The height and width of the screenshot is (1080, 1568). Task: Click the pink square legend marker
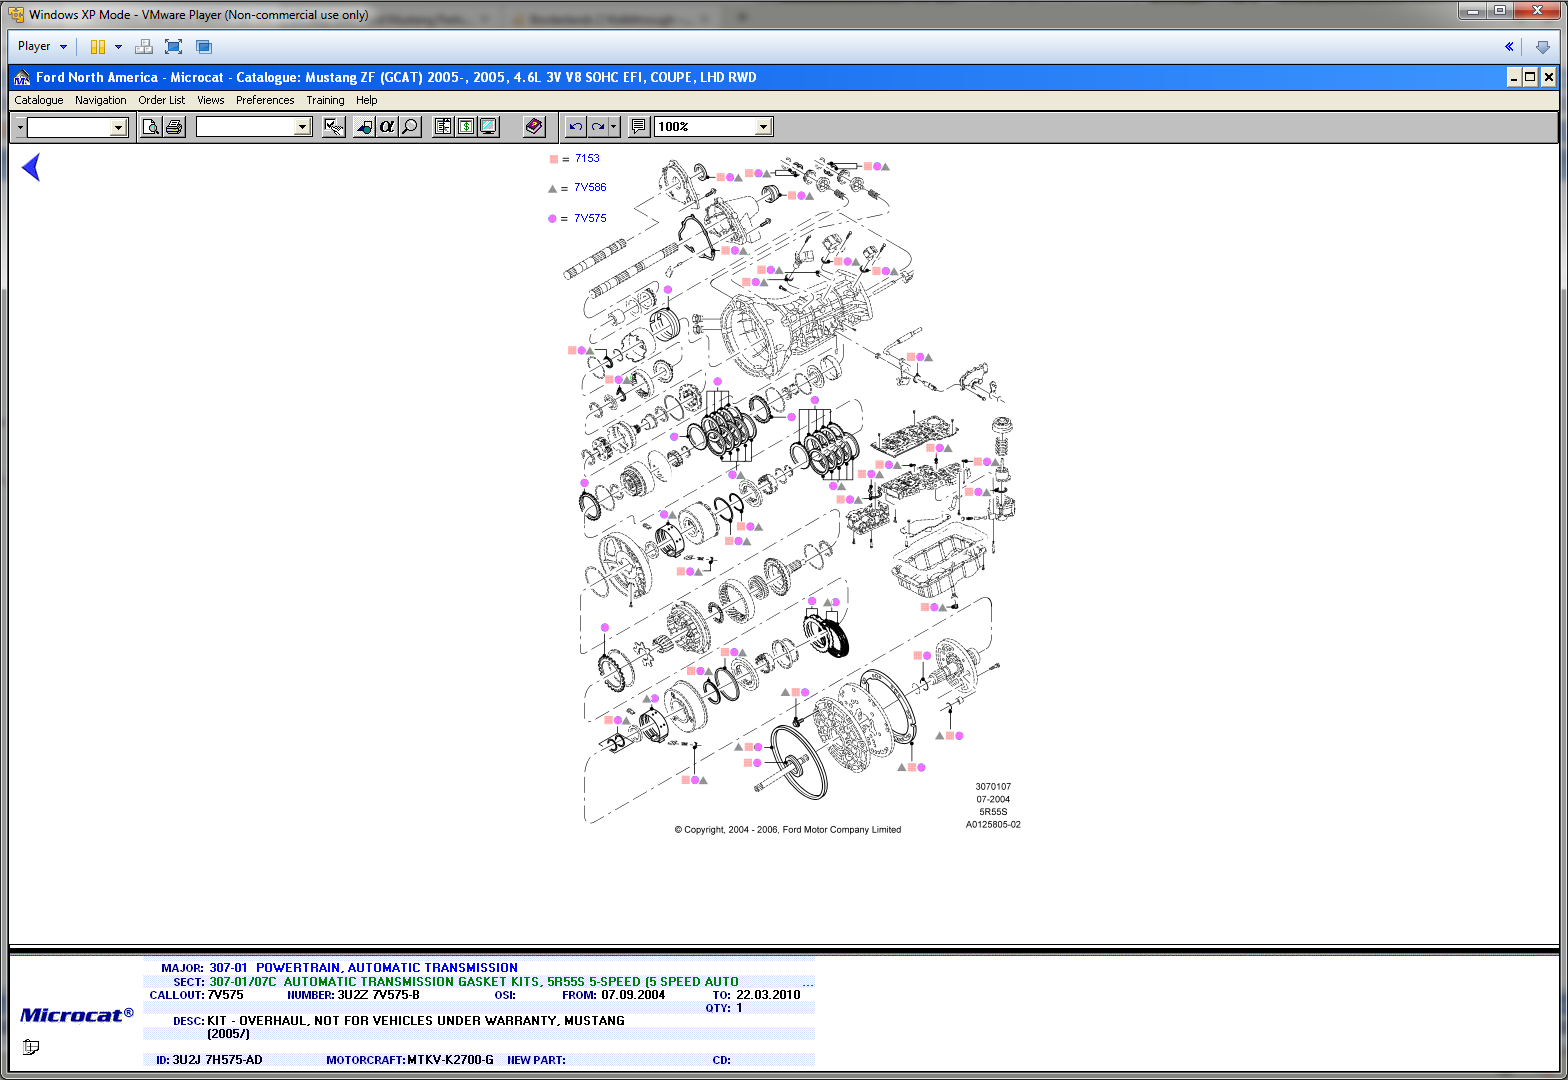click(553, 159)
